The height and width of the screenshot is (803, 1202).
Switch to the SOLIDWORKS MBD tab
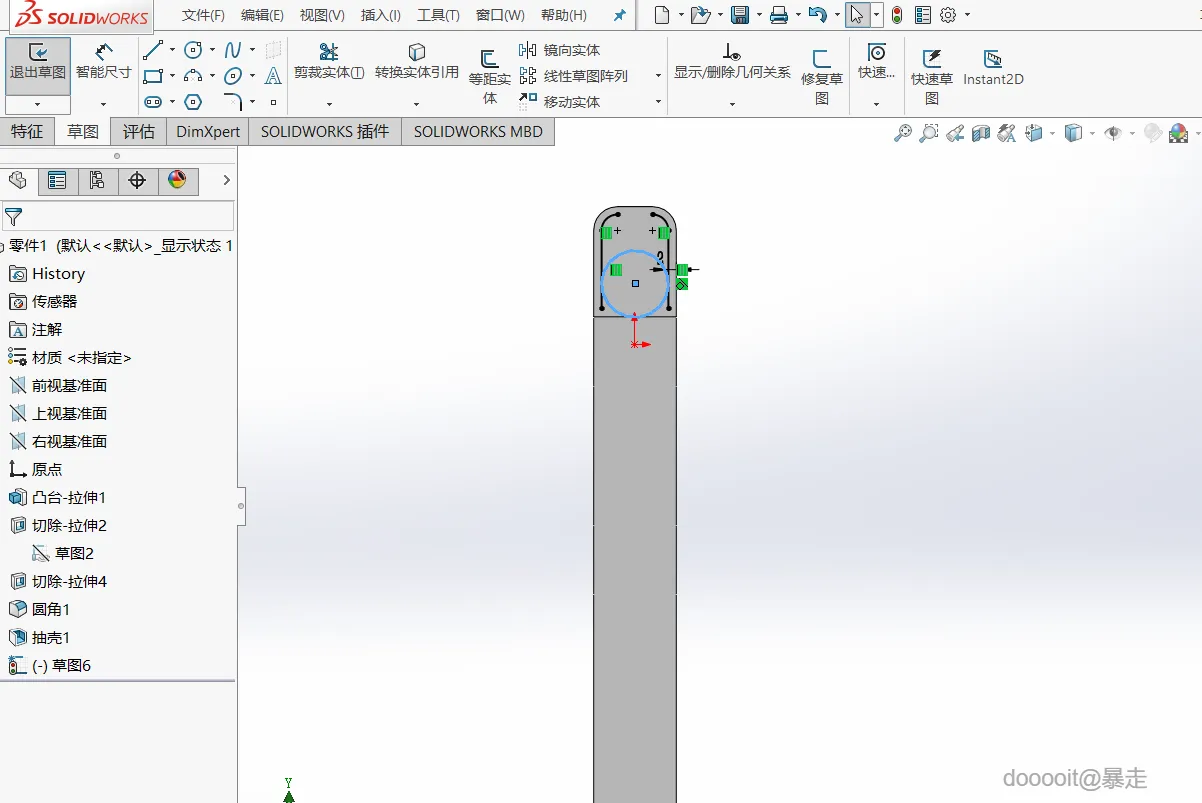pos(478,131)
